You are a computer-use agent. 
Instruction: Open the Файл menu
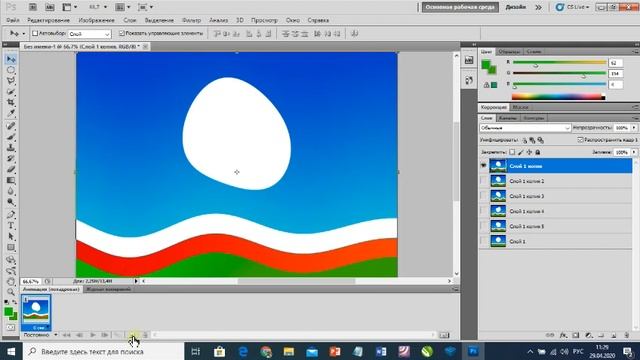click(x=13, y=20)
